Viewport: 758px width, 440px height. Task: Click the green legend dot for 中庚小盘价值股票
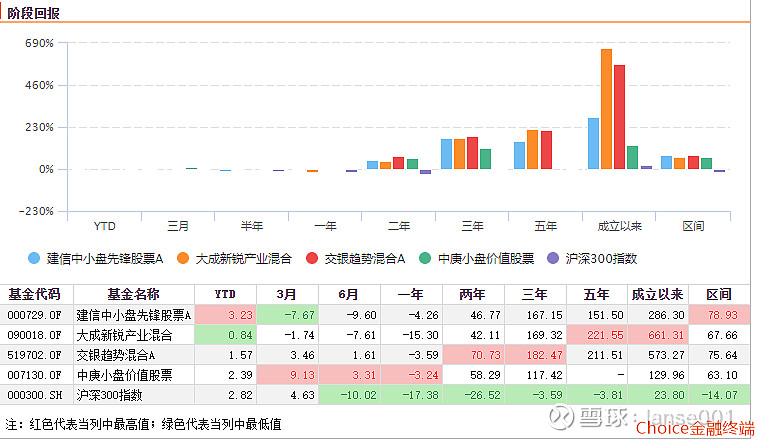[424, 258]
